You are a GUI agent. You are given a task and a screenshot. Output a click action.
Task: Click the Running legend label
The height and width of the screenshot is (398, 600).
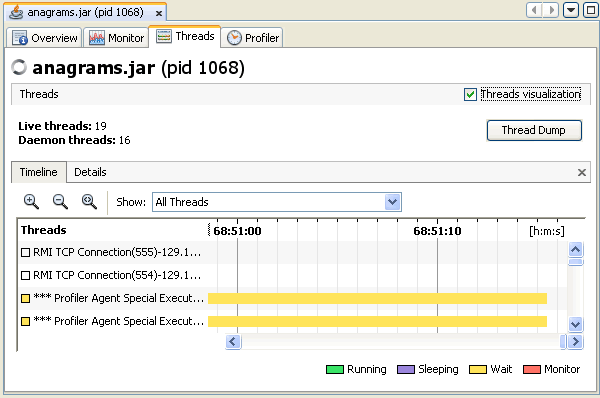[367, 370]
